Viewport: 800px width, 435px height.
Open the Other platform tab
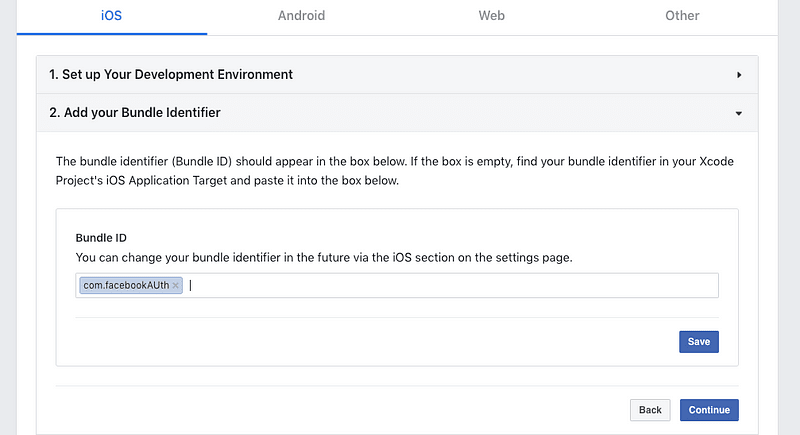tap(682, 16)
